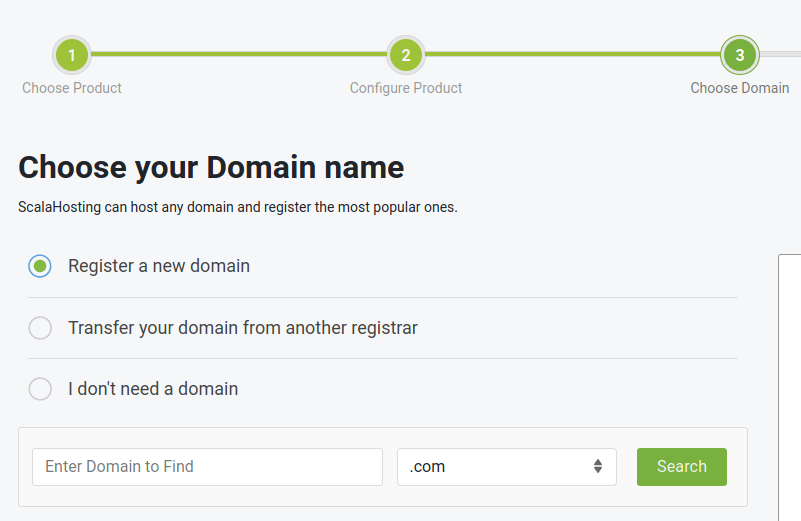The image size is (801, 521).
Task: Focus the Enter Domain to Find field
Action: tap(207, 467)
